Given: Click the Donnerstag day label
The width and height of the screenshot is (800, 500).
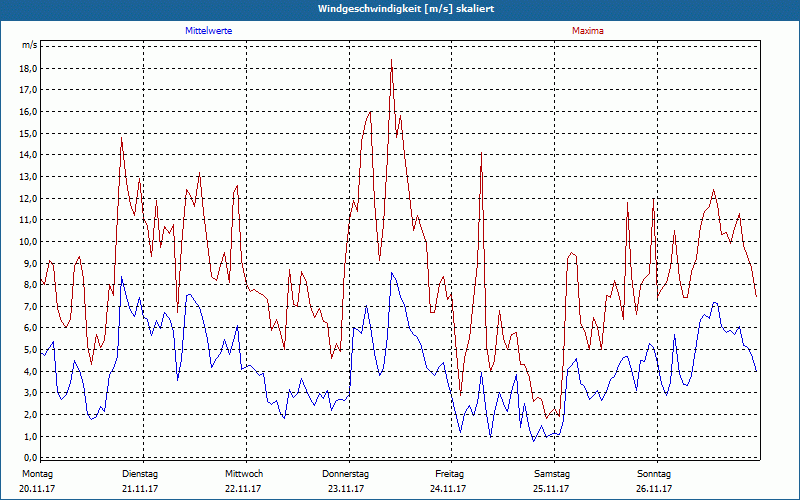Looking at the screenshot, I should point(345,474).
